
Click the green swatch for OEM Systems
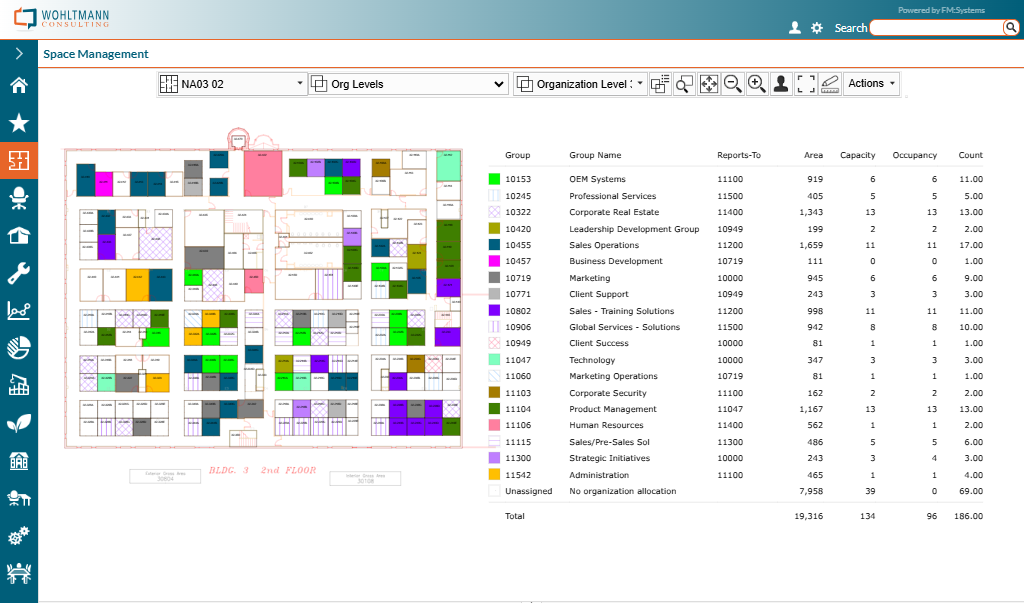pos(494,180)
